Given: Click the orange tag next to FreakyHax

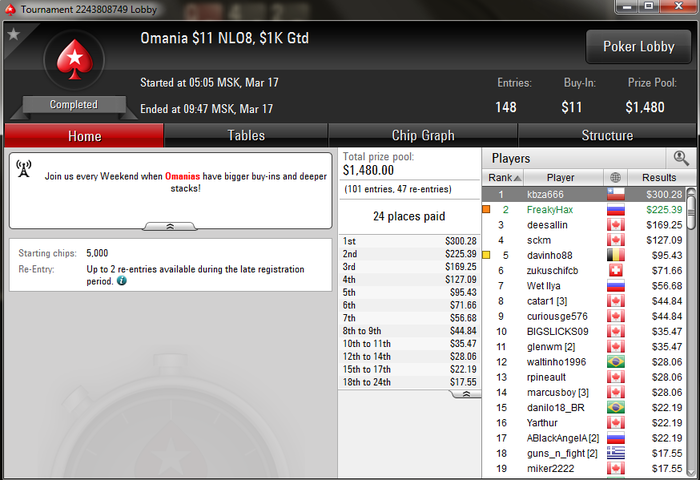Looking at the screenshot, I should click(487, 209).
